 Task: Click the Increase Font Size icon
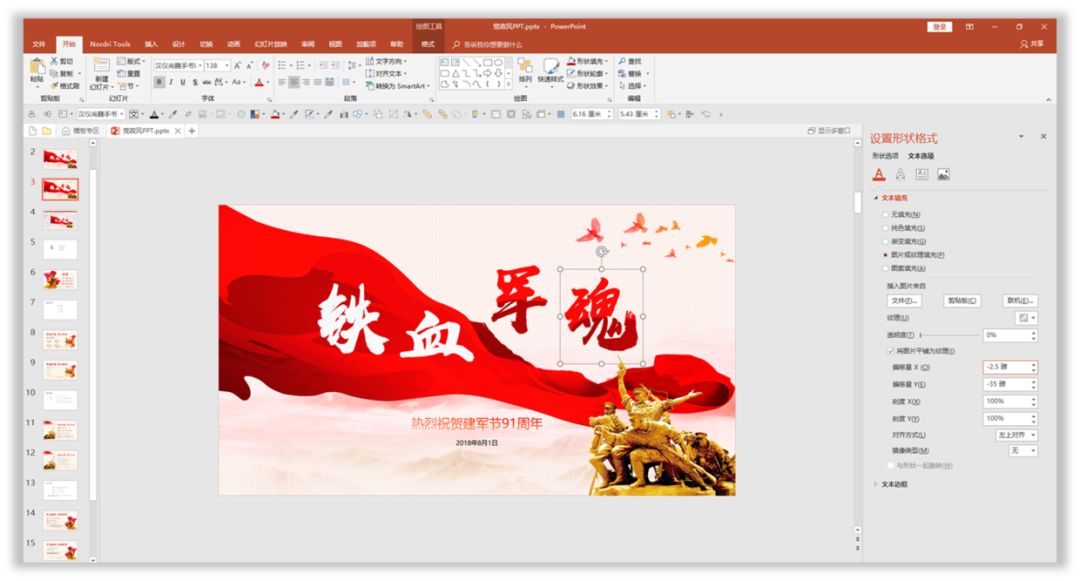(x=238, y=65)
